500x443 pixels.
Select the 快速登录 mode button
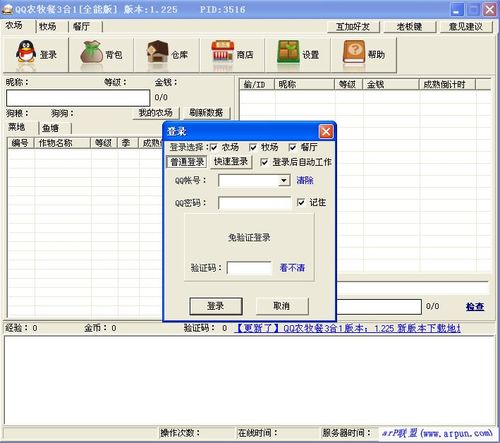pos(231,162)
